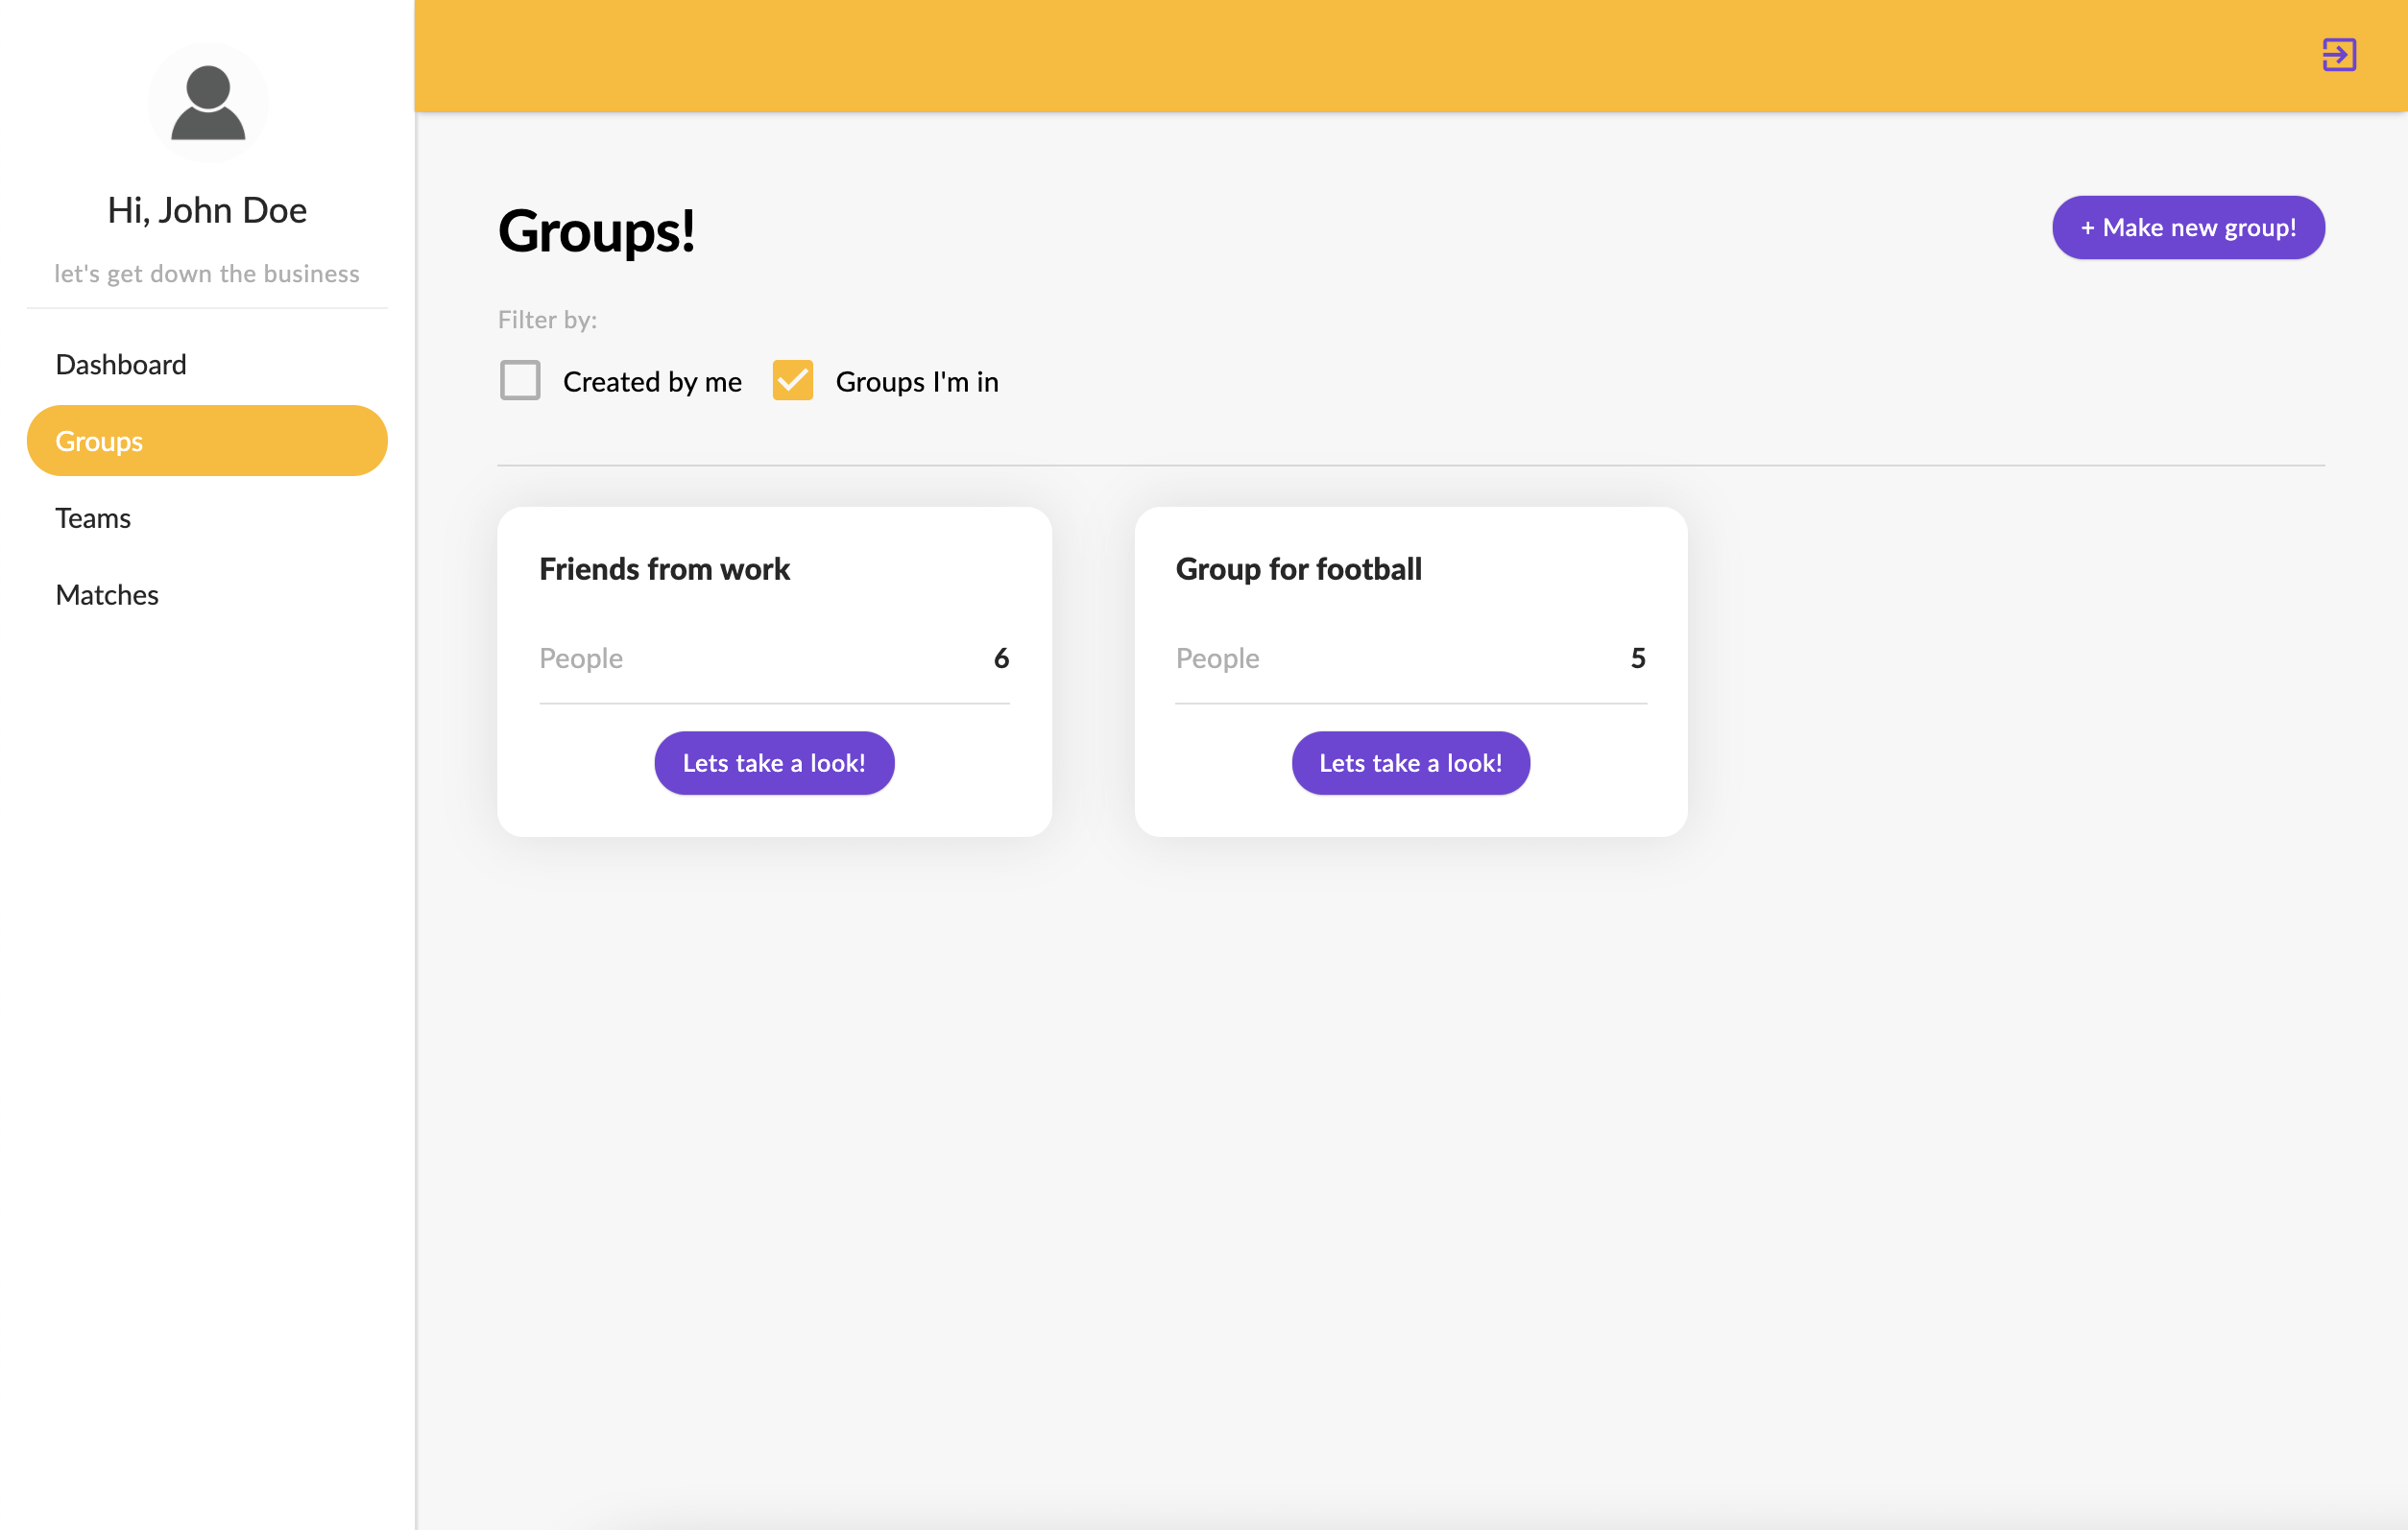Uncheck the Groups I'm in checkbox

[x=792, y=381]
